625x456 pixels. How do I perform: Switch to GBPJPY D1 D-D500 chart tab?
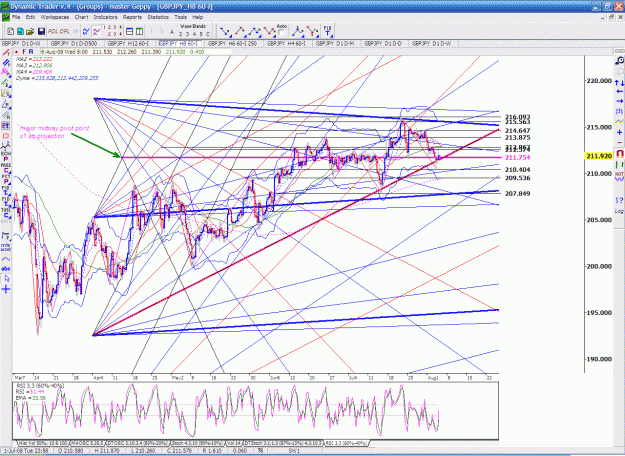point(75,43)
